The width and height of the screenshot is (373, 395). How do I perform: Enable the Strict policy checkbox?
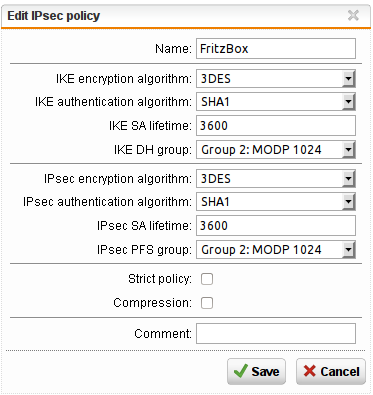(x=207, y=279)
